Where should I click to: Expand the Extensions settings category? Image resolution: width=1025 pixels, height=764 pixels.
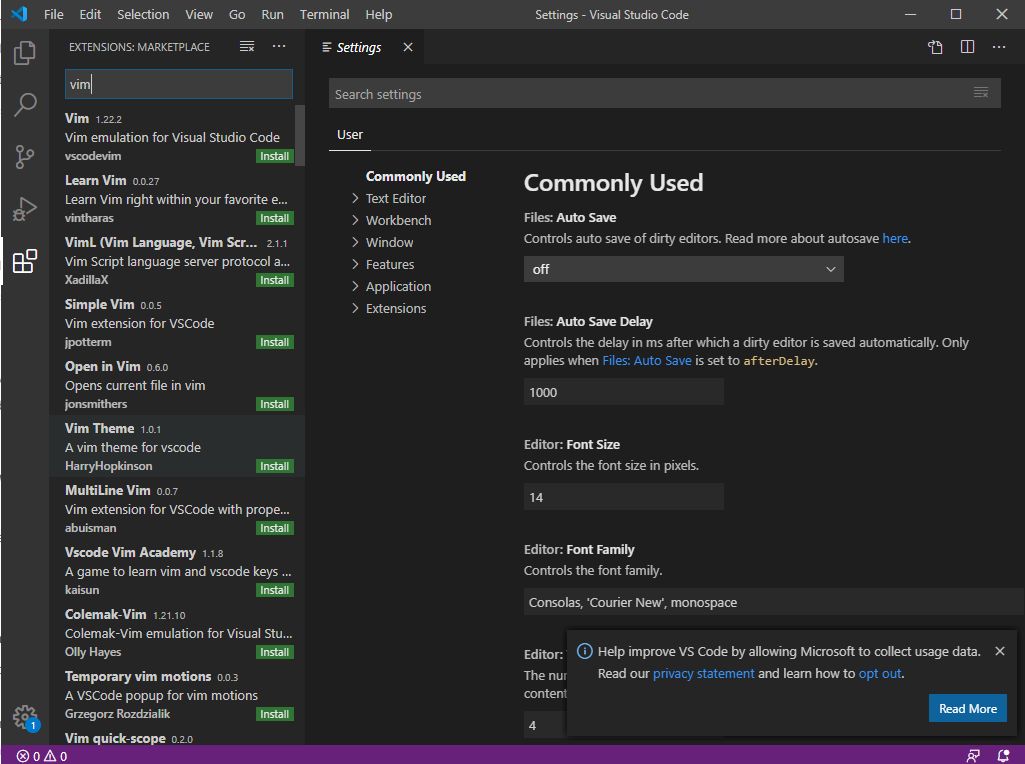pyautogui.click(x=395, y=308)
